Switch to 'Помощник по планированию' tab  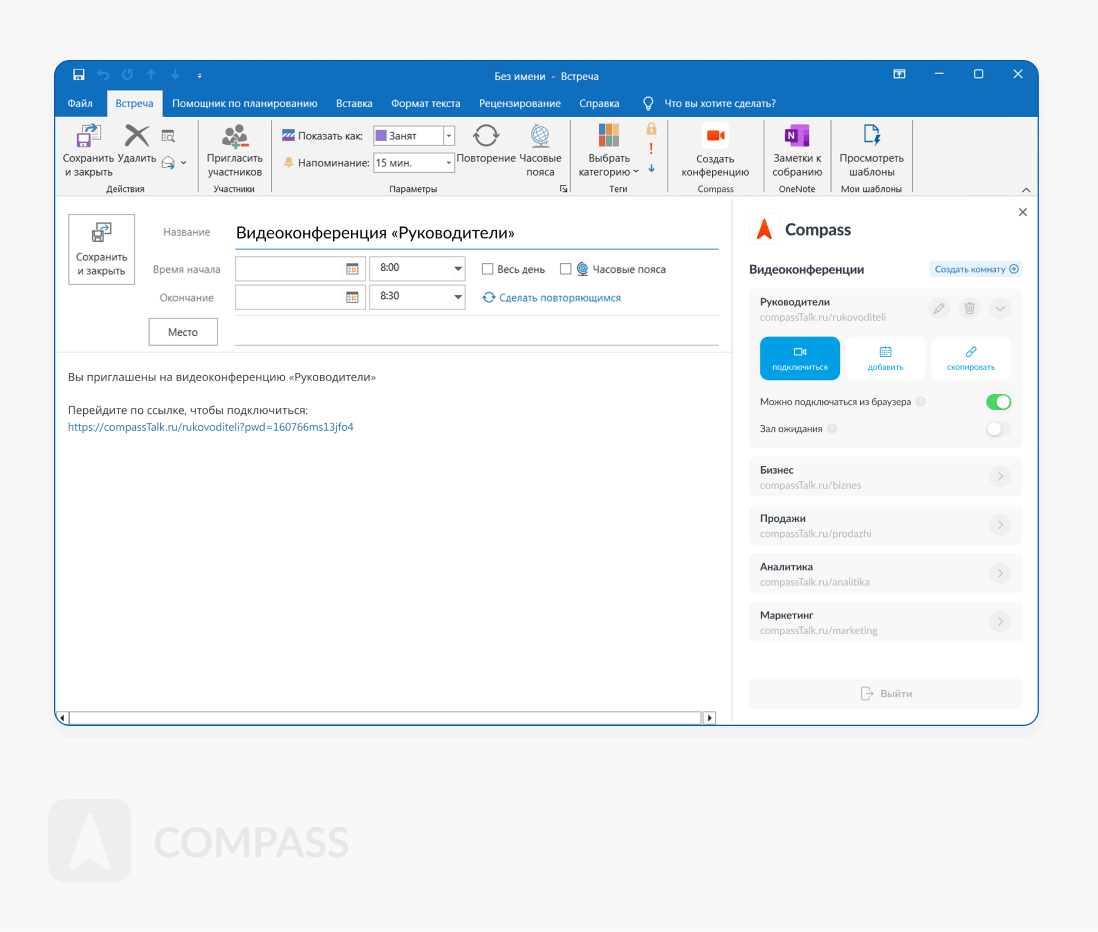[x=244, y=103]
